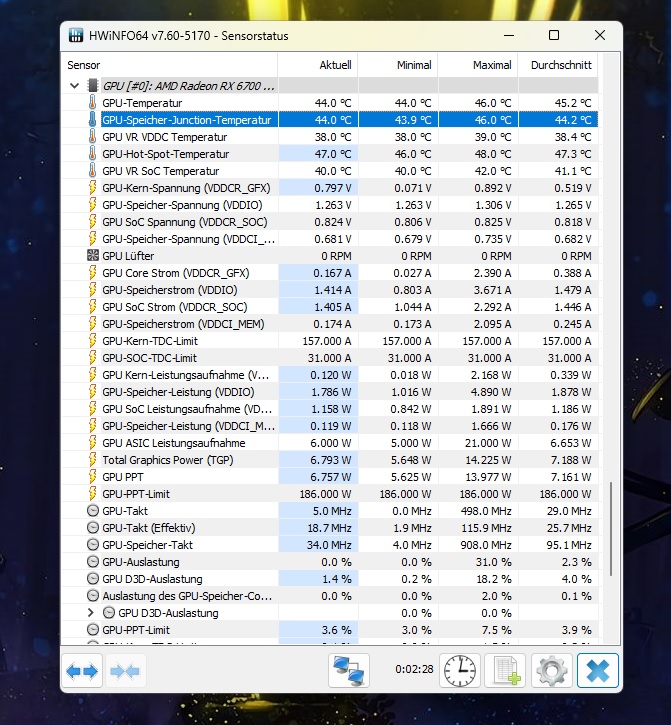Select GPU-Takt (Effektiv) row label

pyautogui.click(x=148, y=528)
